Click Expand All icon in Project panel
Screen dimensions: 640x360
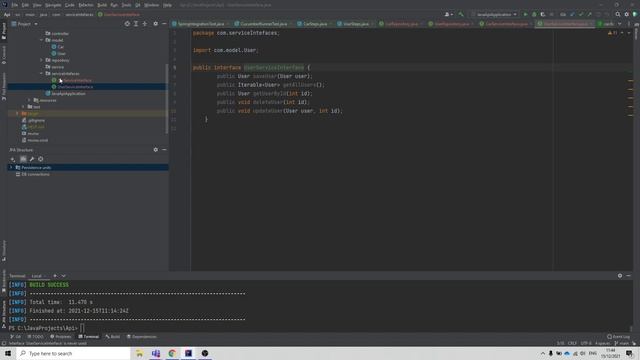pos(136,24)
